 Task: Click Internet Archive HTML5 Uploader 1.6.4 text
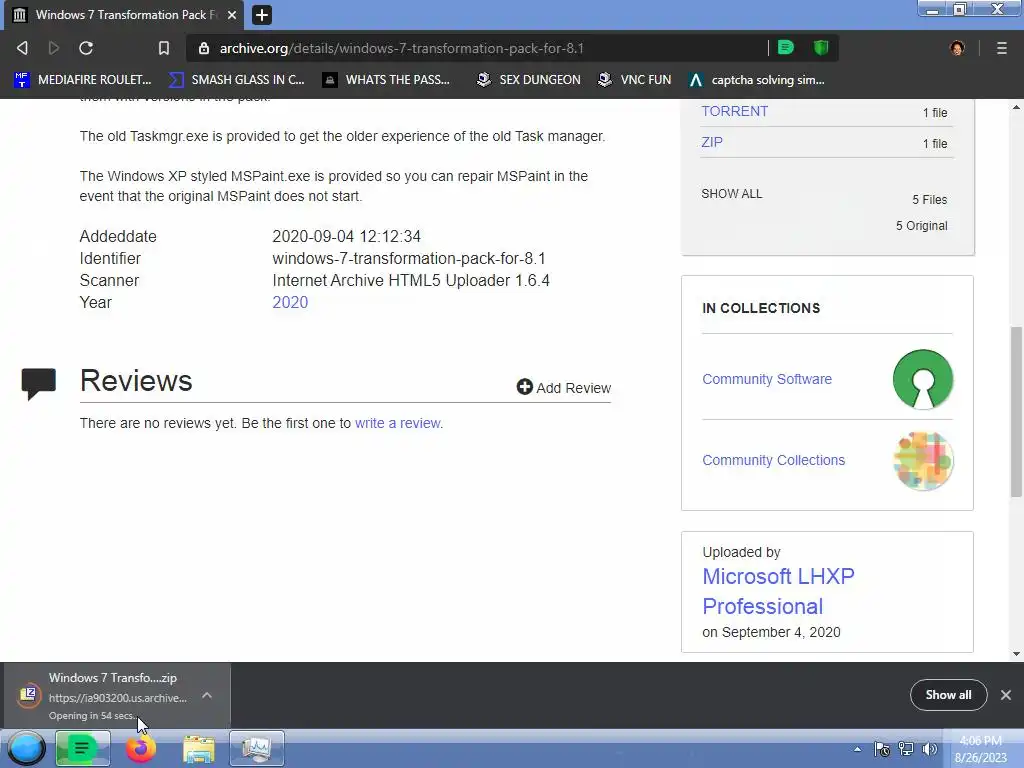(411, 281)
